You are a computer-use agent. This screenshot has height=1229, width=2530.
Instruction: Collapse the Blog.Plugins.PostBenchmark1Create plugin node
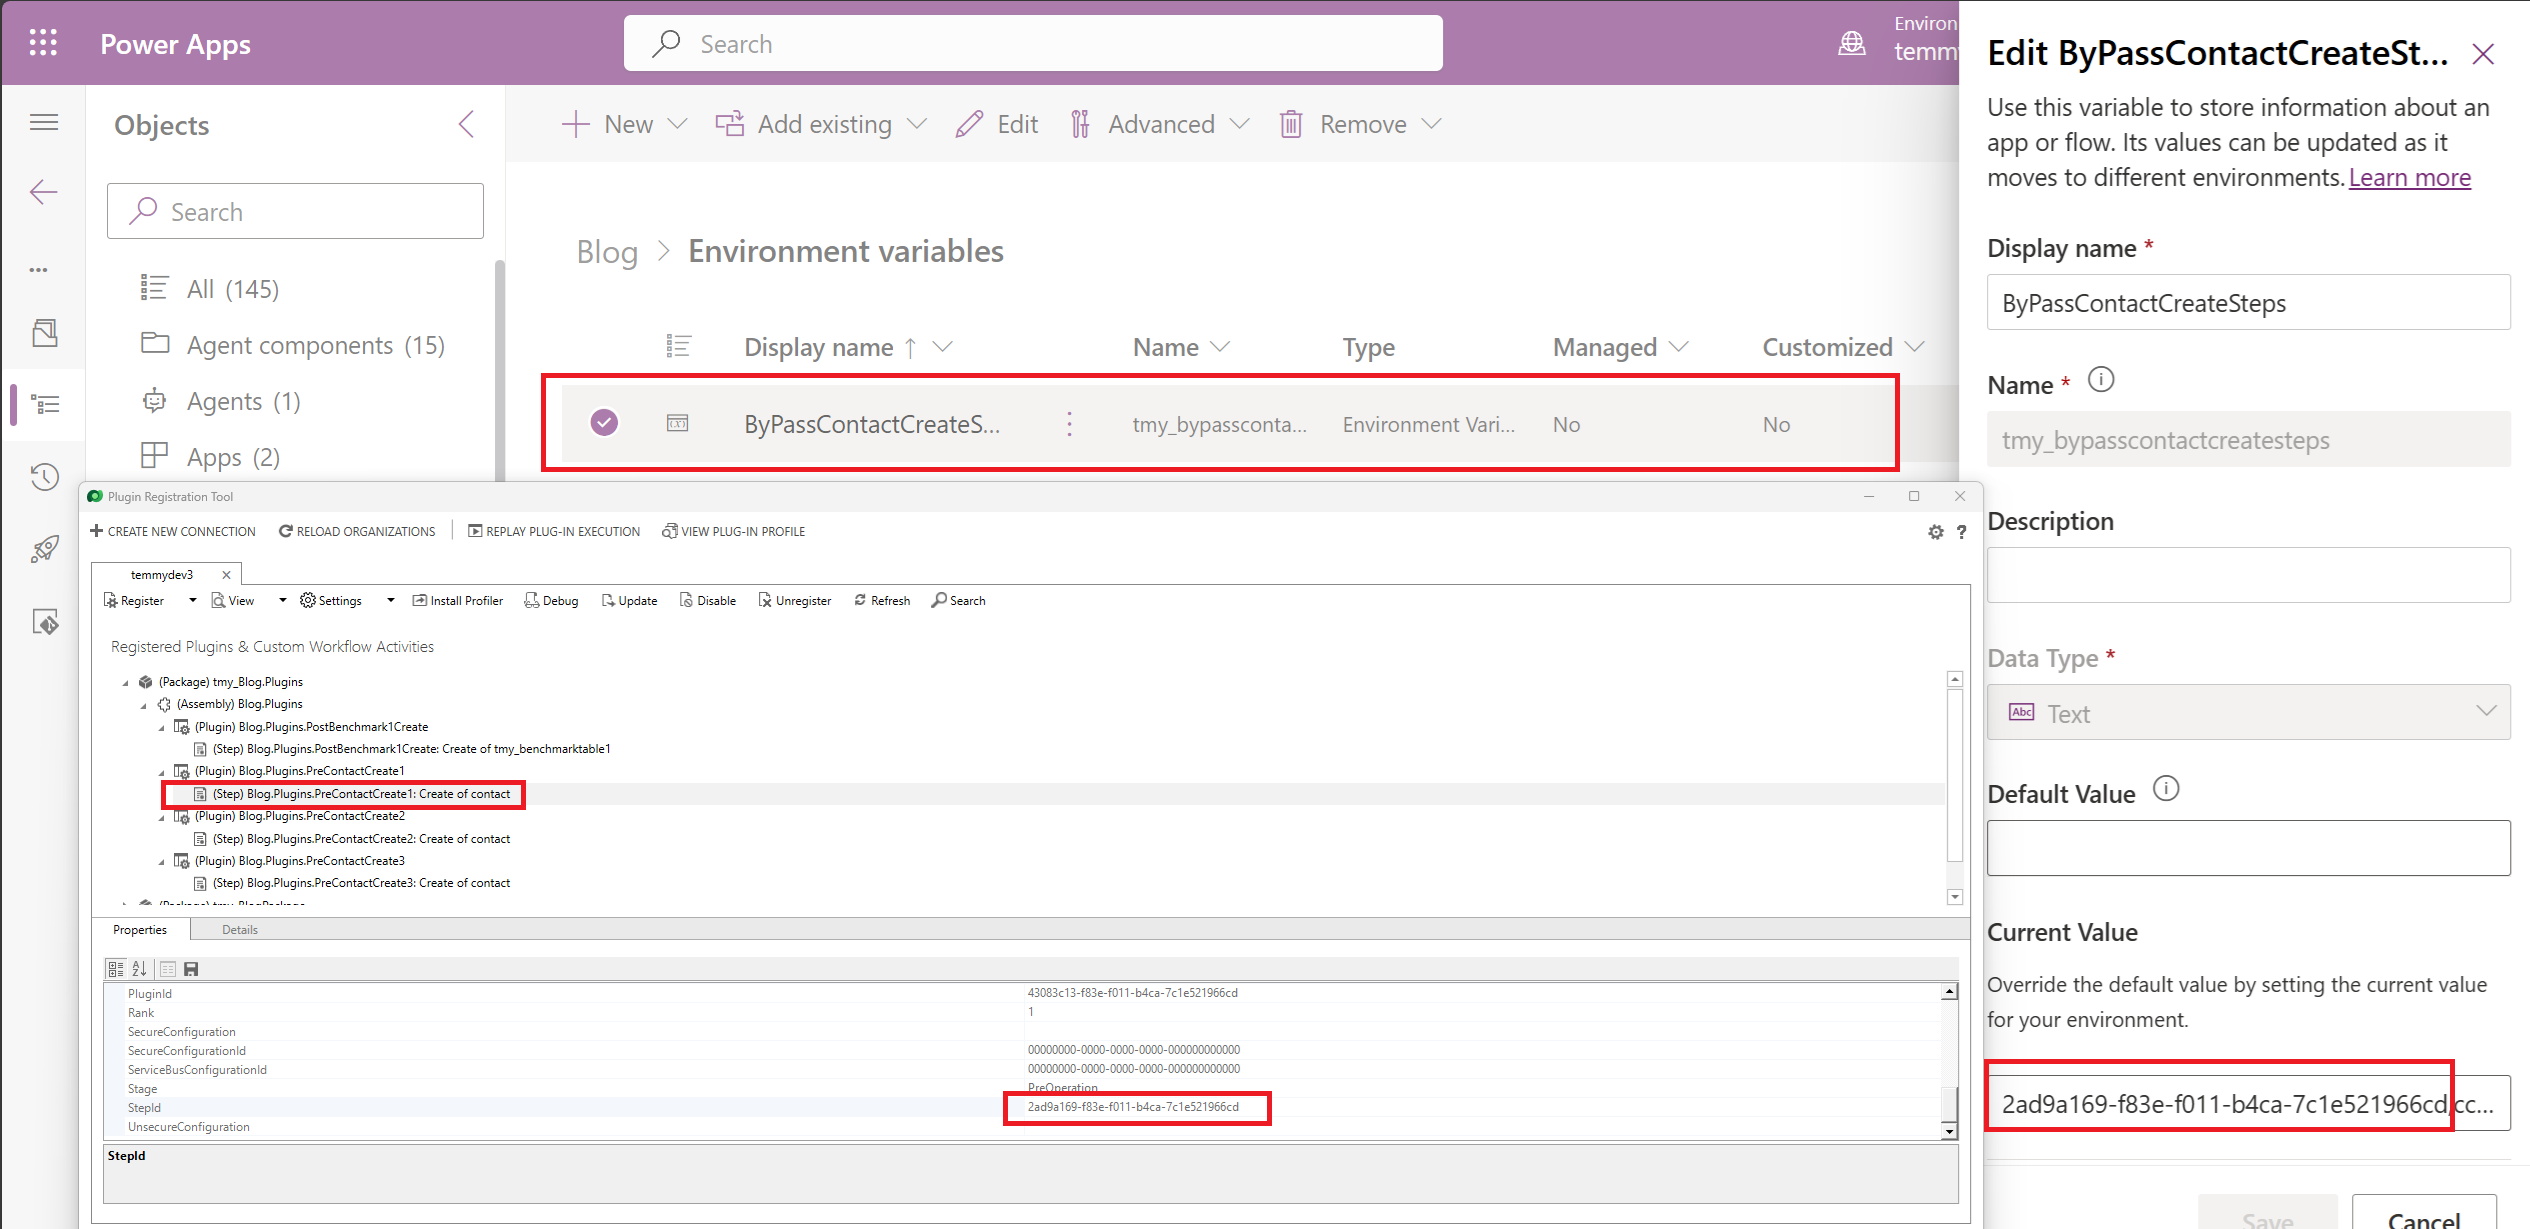pyautogui.click(x=162, y=728)
